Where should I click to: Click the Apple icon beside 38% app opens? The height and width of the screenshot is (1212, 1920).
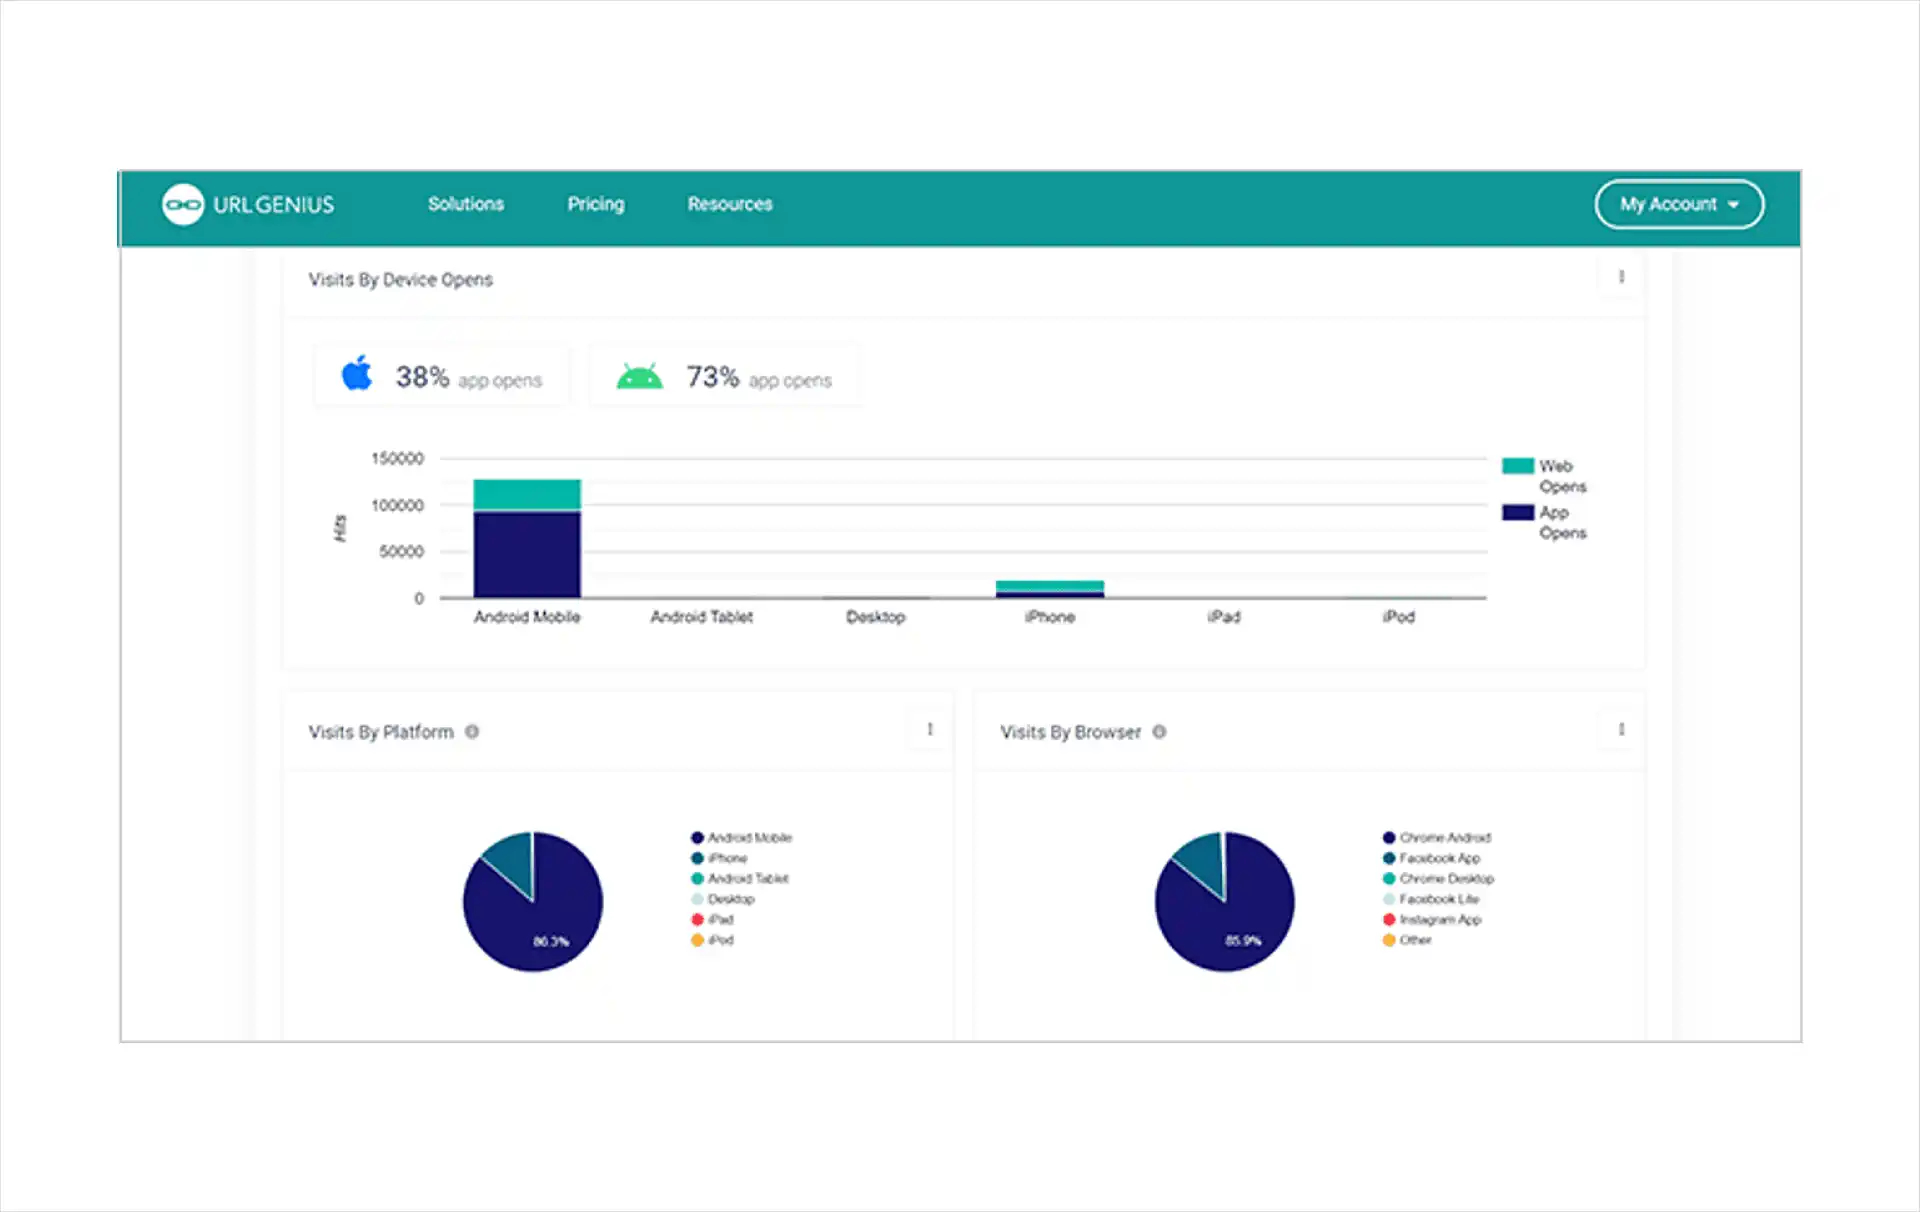pos(357,375)
